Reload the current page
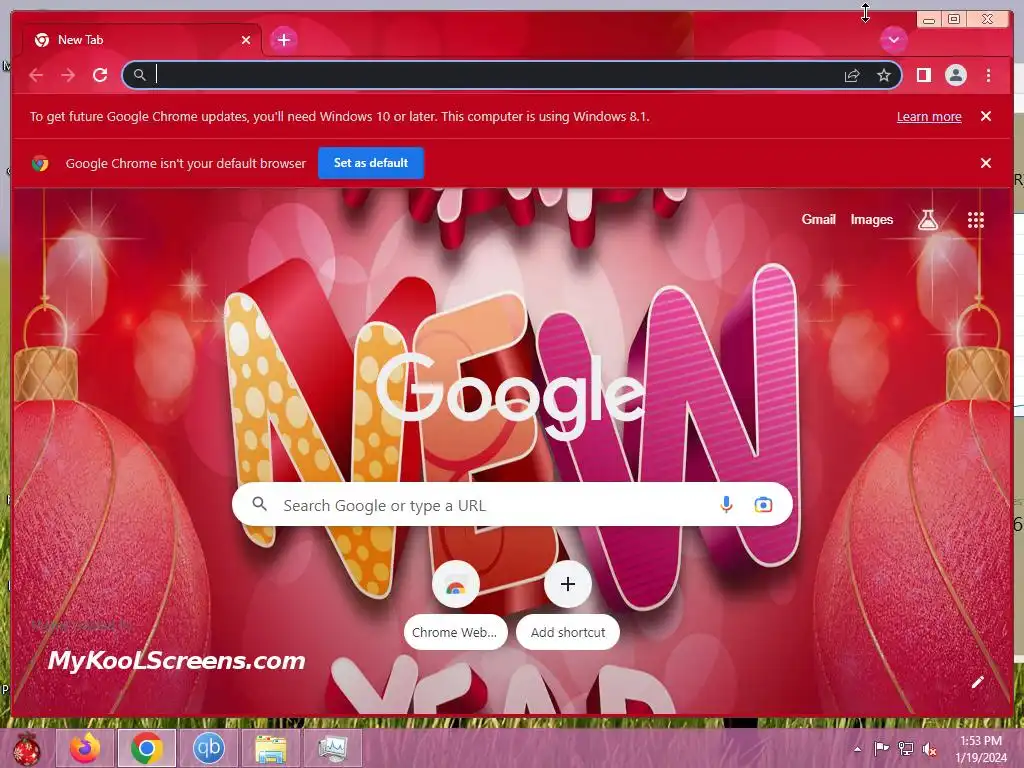The height and width of the screenshot is (768, 1024). coord(100,75)
